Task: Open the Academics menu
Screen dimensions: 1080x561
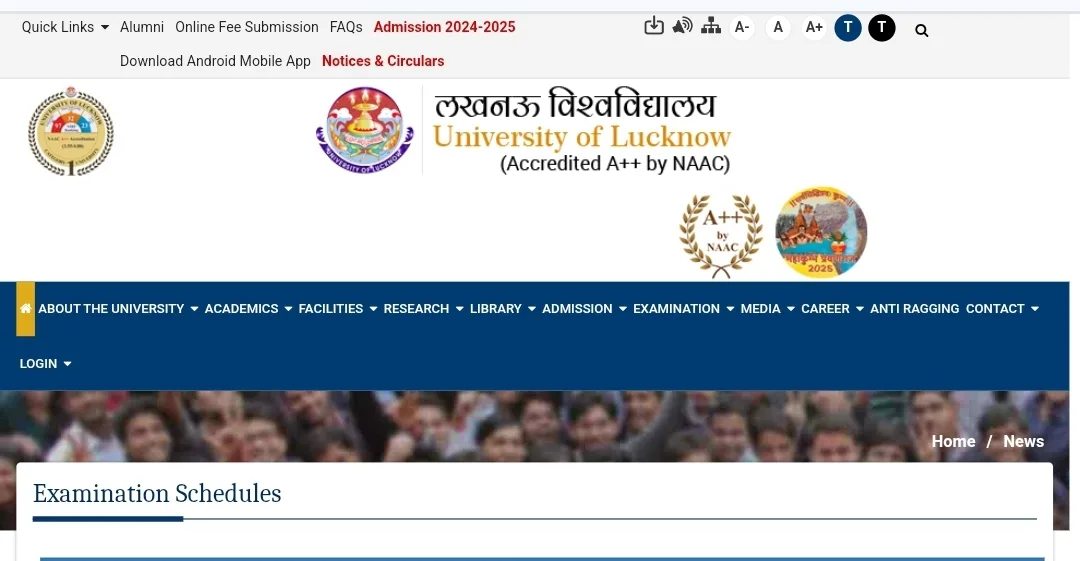Action: point(247,309)
